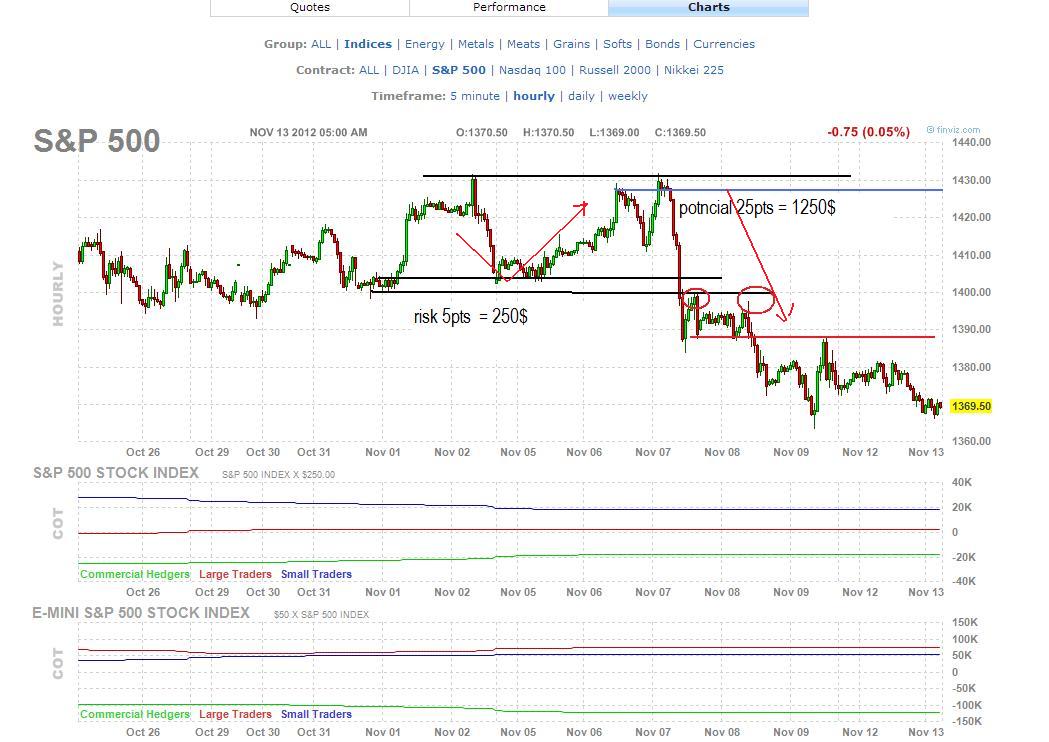Viewport: 1049px width, 742px height.
Task: Click the 1360.00 price axis label
Action: pyautogui.click(x=971, y=442)
